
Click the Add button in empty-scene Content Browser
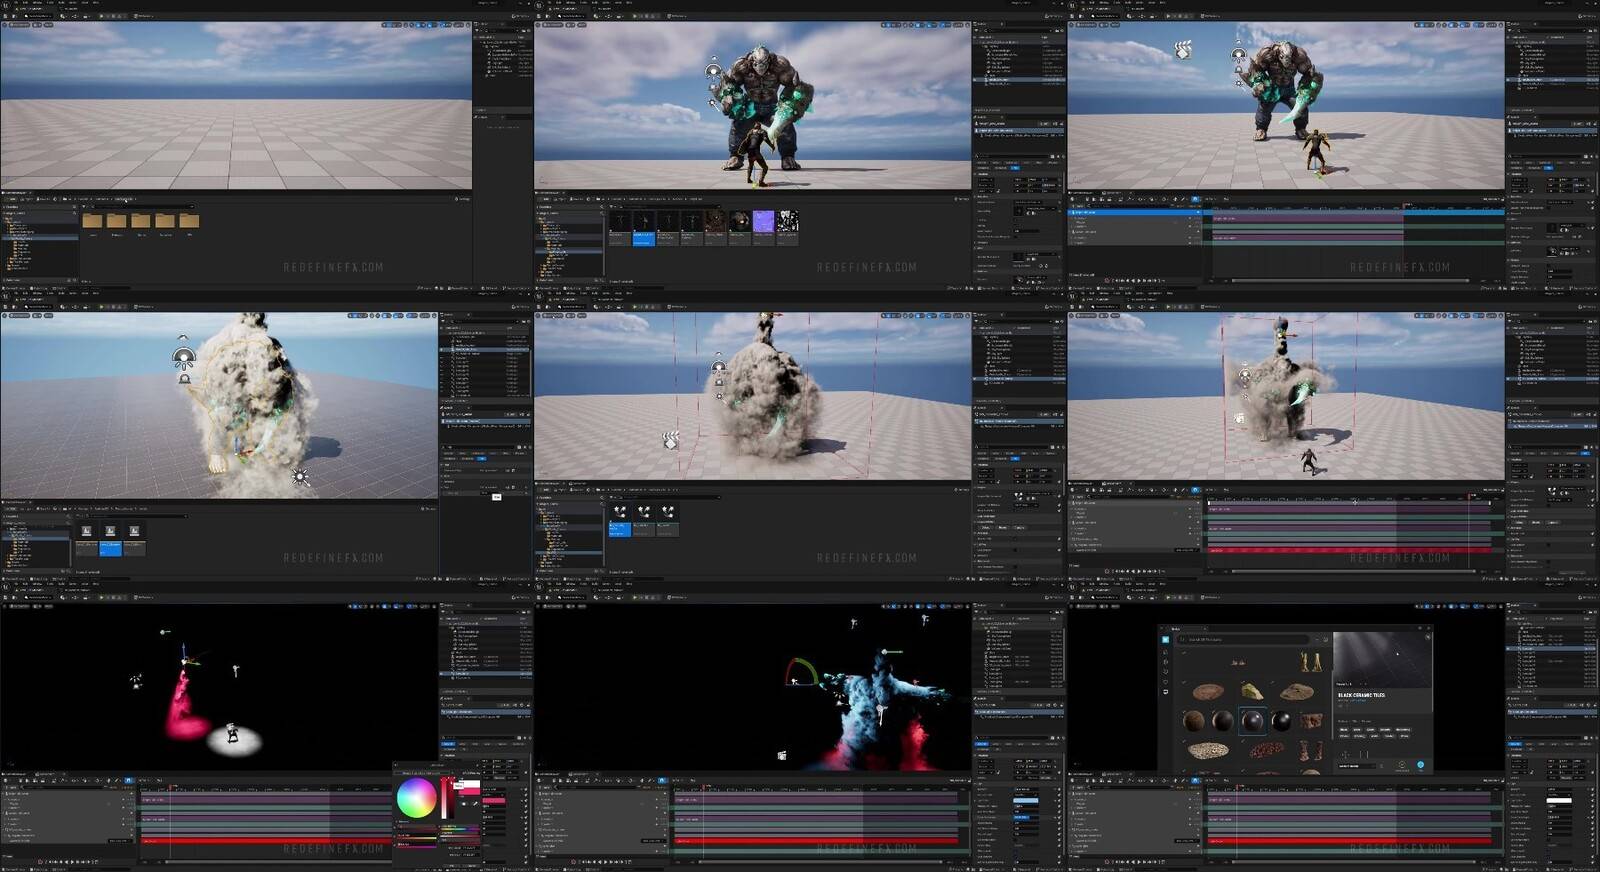tap(10, 198)
